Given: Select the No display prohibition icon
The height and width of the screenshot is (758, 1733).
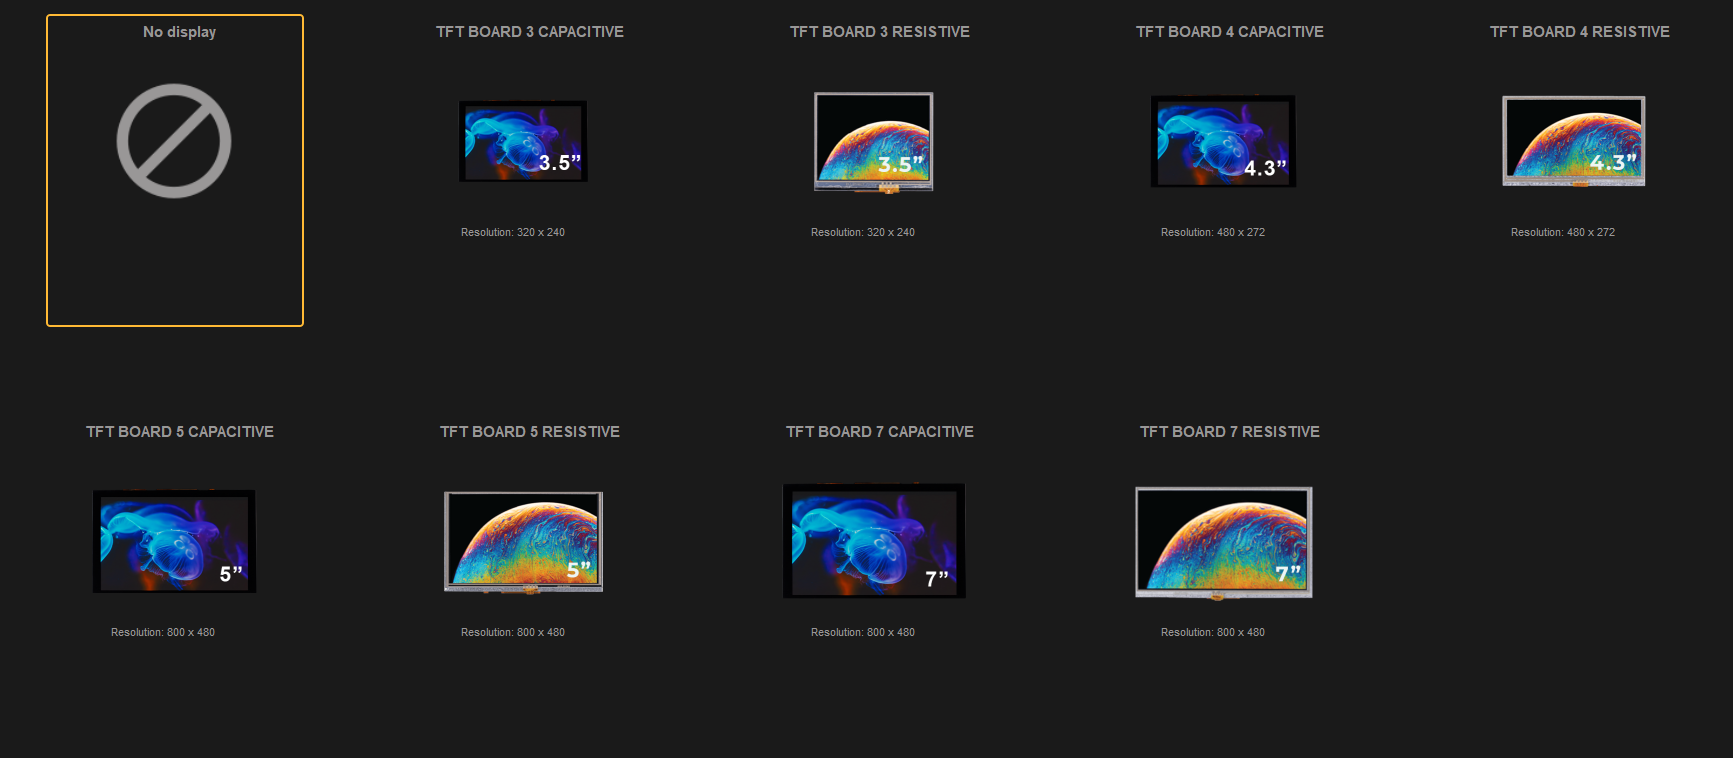Looking at the screenshot, I should point(174,141).
